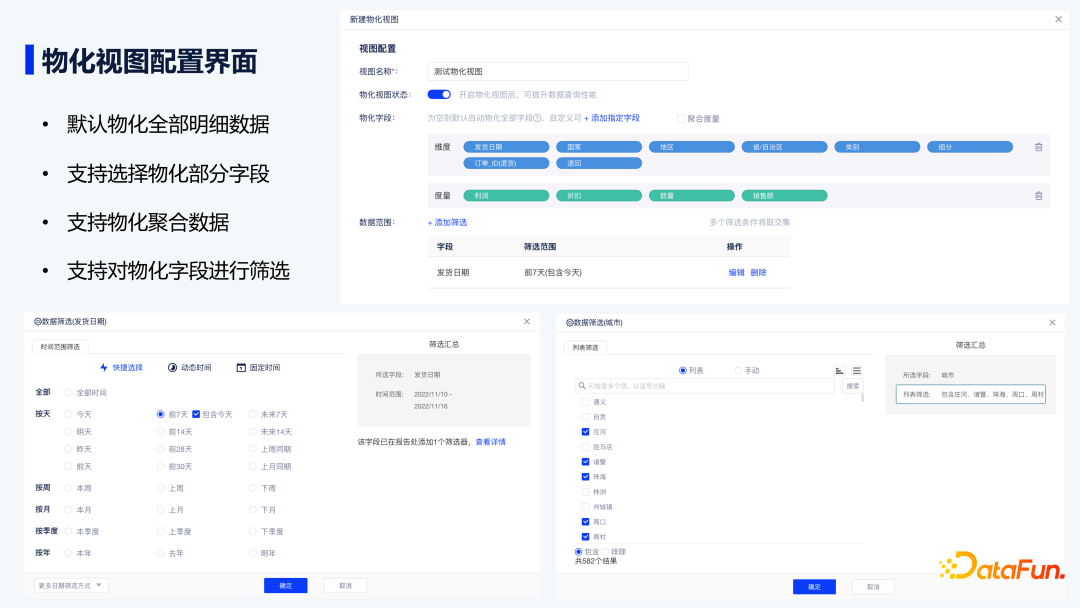This screenshot has width=1080, height=608.
Task: Select the 全部时间 radio button
Action: tap(68, 392)
